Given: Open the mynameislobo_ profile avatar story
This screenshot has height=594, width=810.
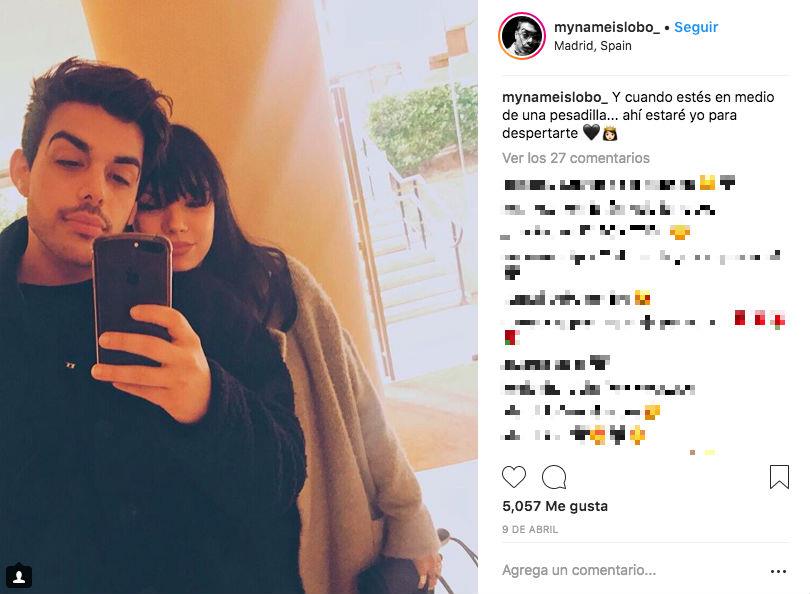Looking at the screenshot, I should (522, 36).
